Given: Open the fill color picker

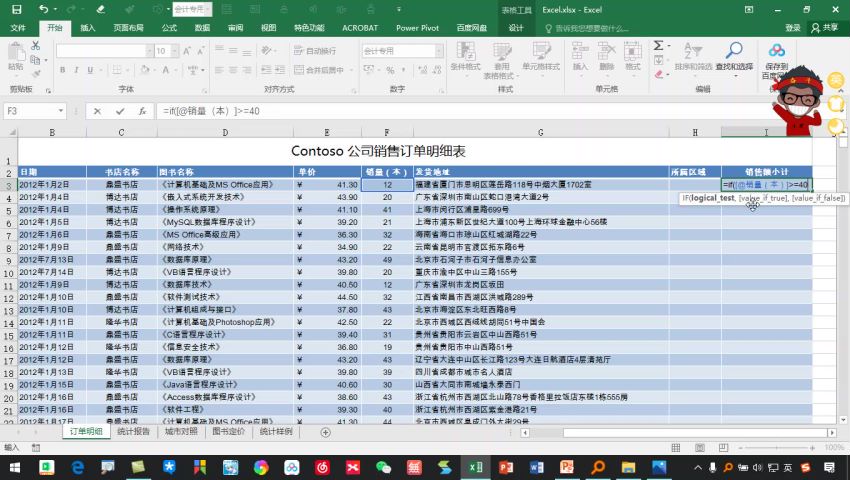Looking at the screenshot, I should click(145, 70).
